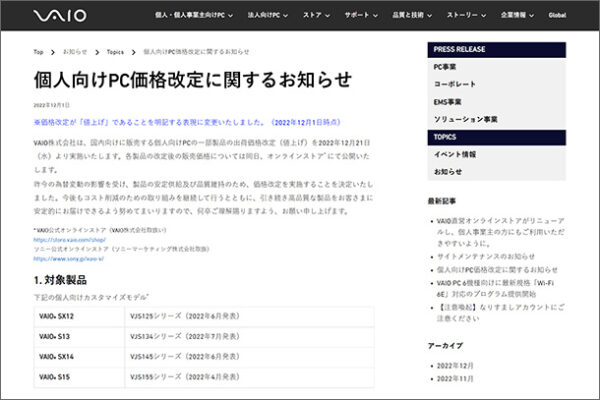This screenshot has width=600, height=400.
Task: Click the VAIO SX14 table cell
Action: pyautogui.click(x=79, y=357)
